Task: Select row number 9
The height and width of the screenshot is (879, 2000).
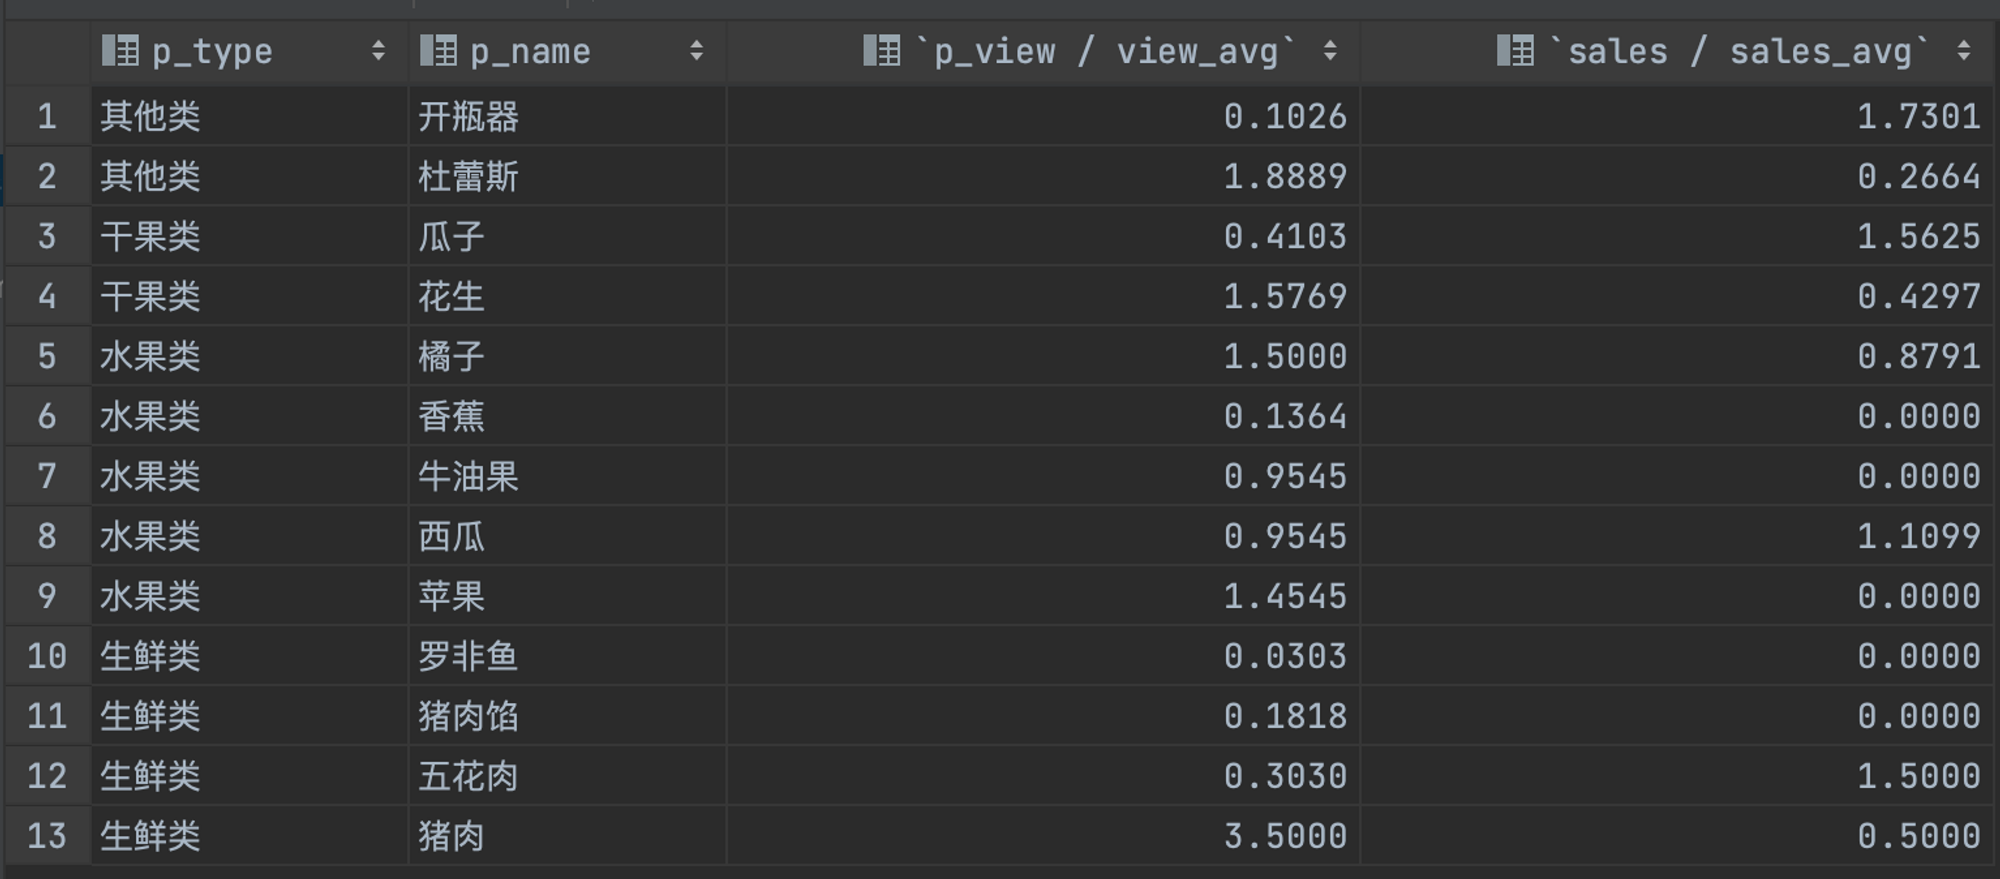Action: point(47,597)
